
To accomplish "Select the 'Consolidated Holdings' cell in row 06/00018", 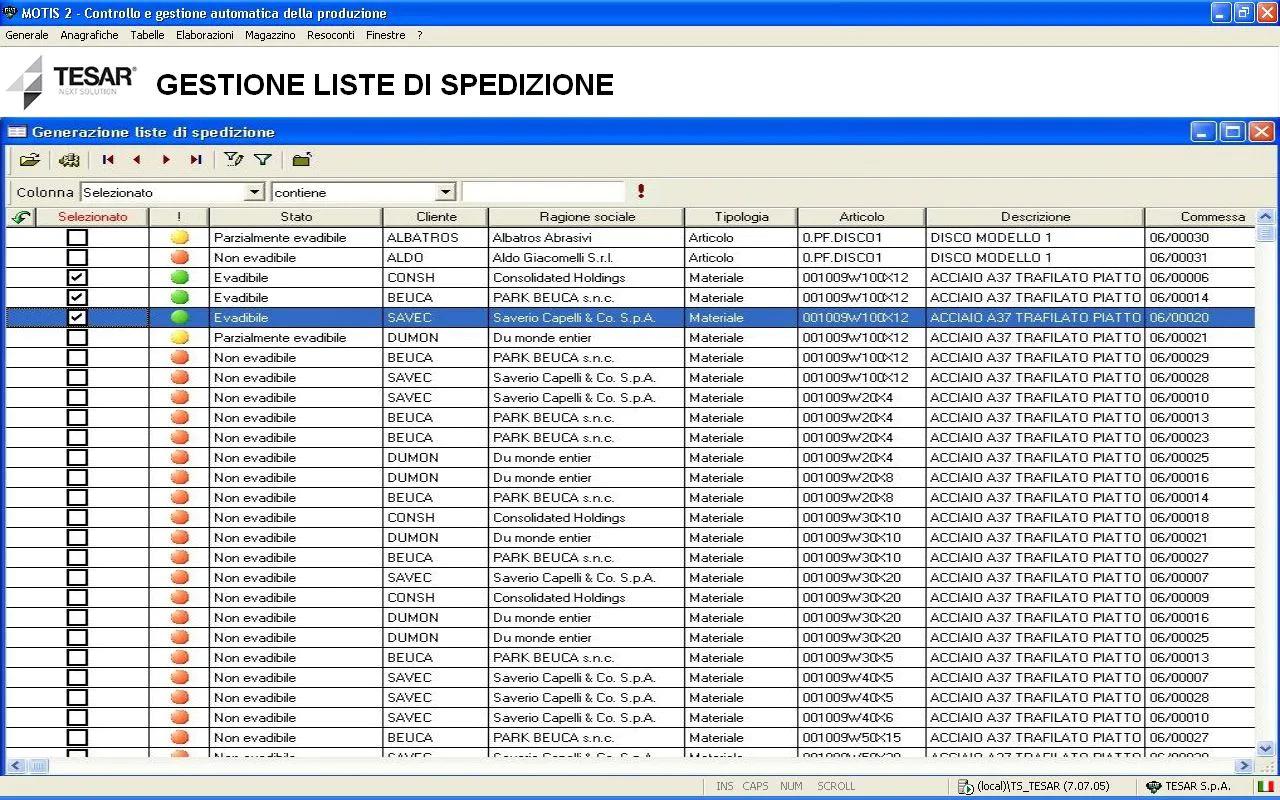I will tap(587, 517).
